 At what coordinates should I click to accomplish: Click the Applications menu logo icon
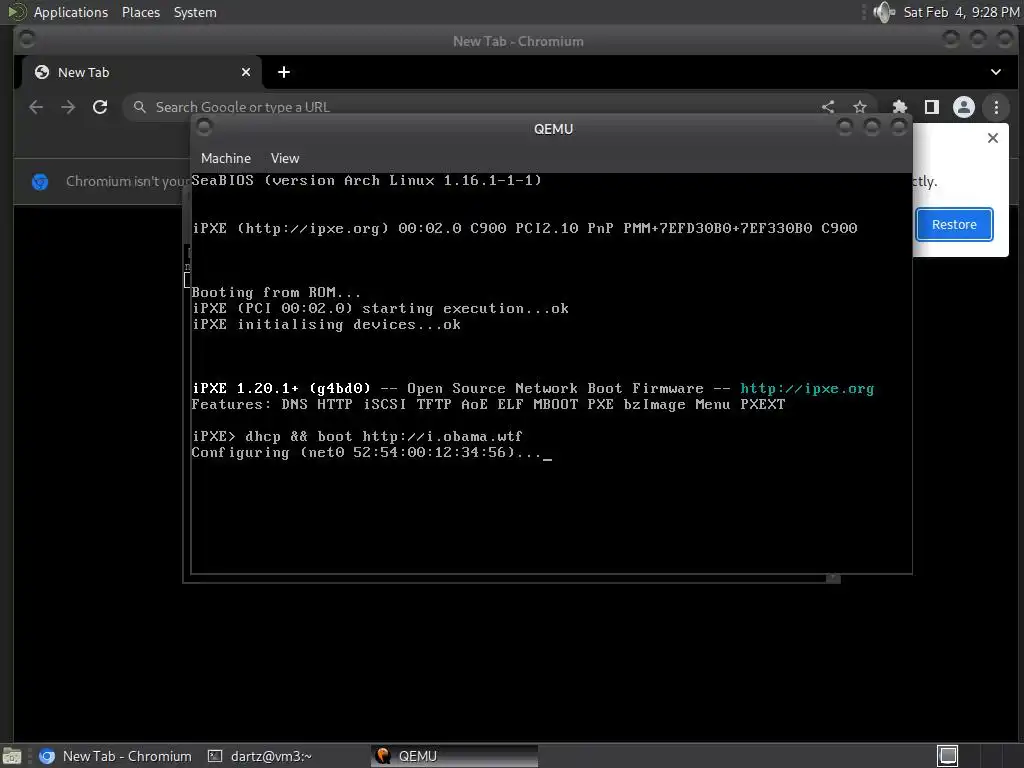[16, 12]
